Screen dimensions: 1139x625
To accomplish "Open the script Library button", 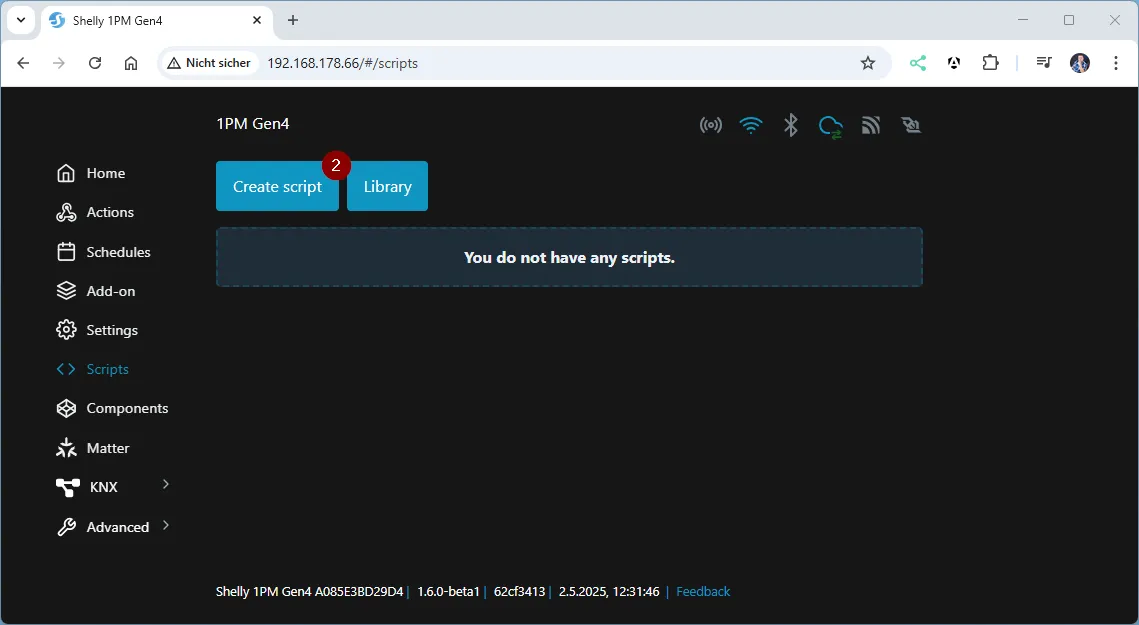I will (x=387, y=186).
